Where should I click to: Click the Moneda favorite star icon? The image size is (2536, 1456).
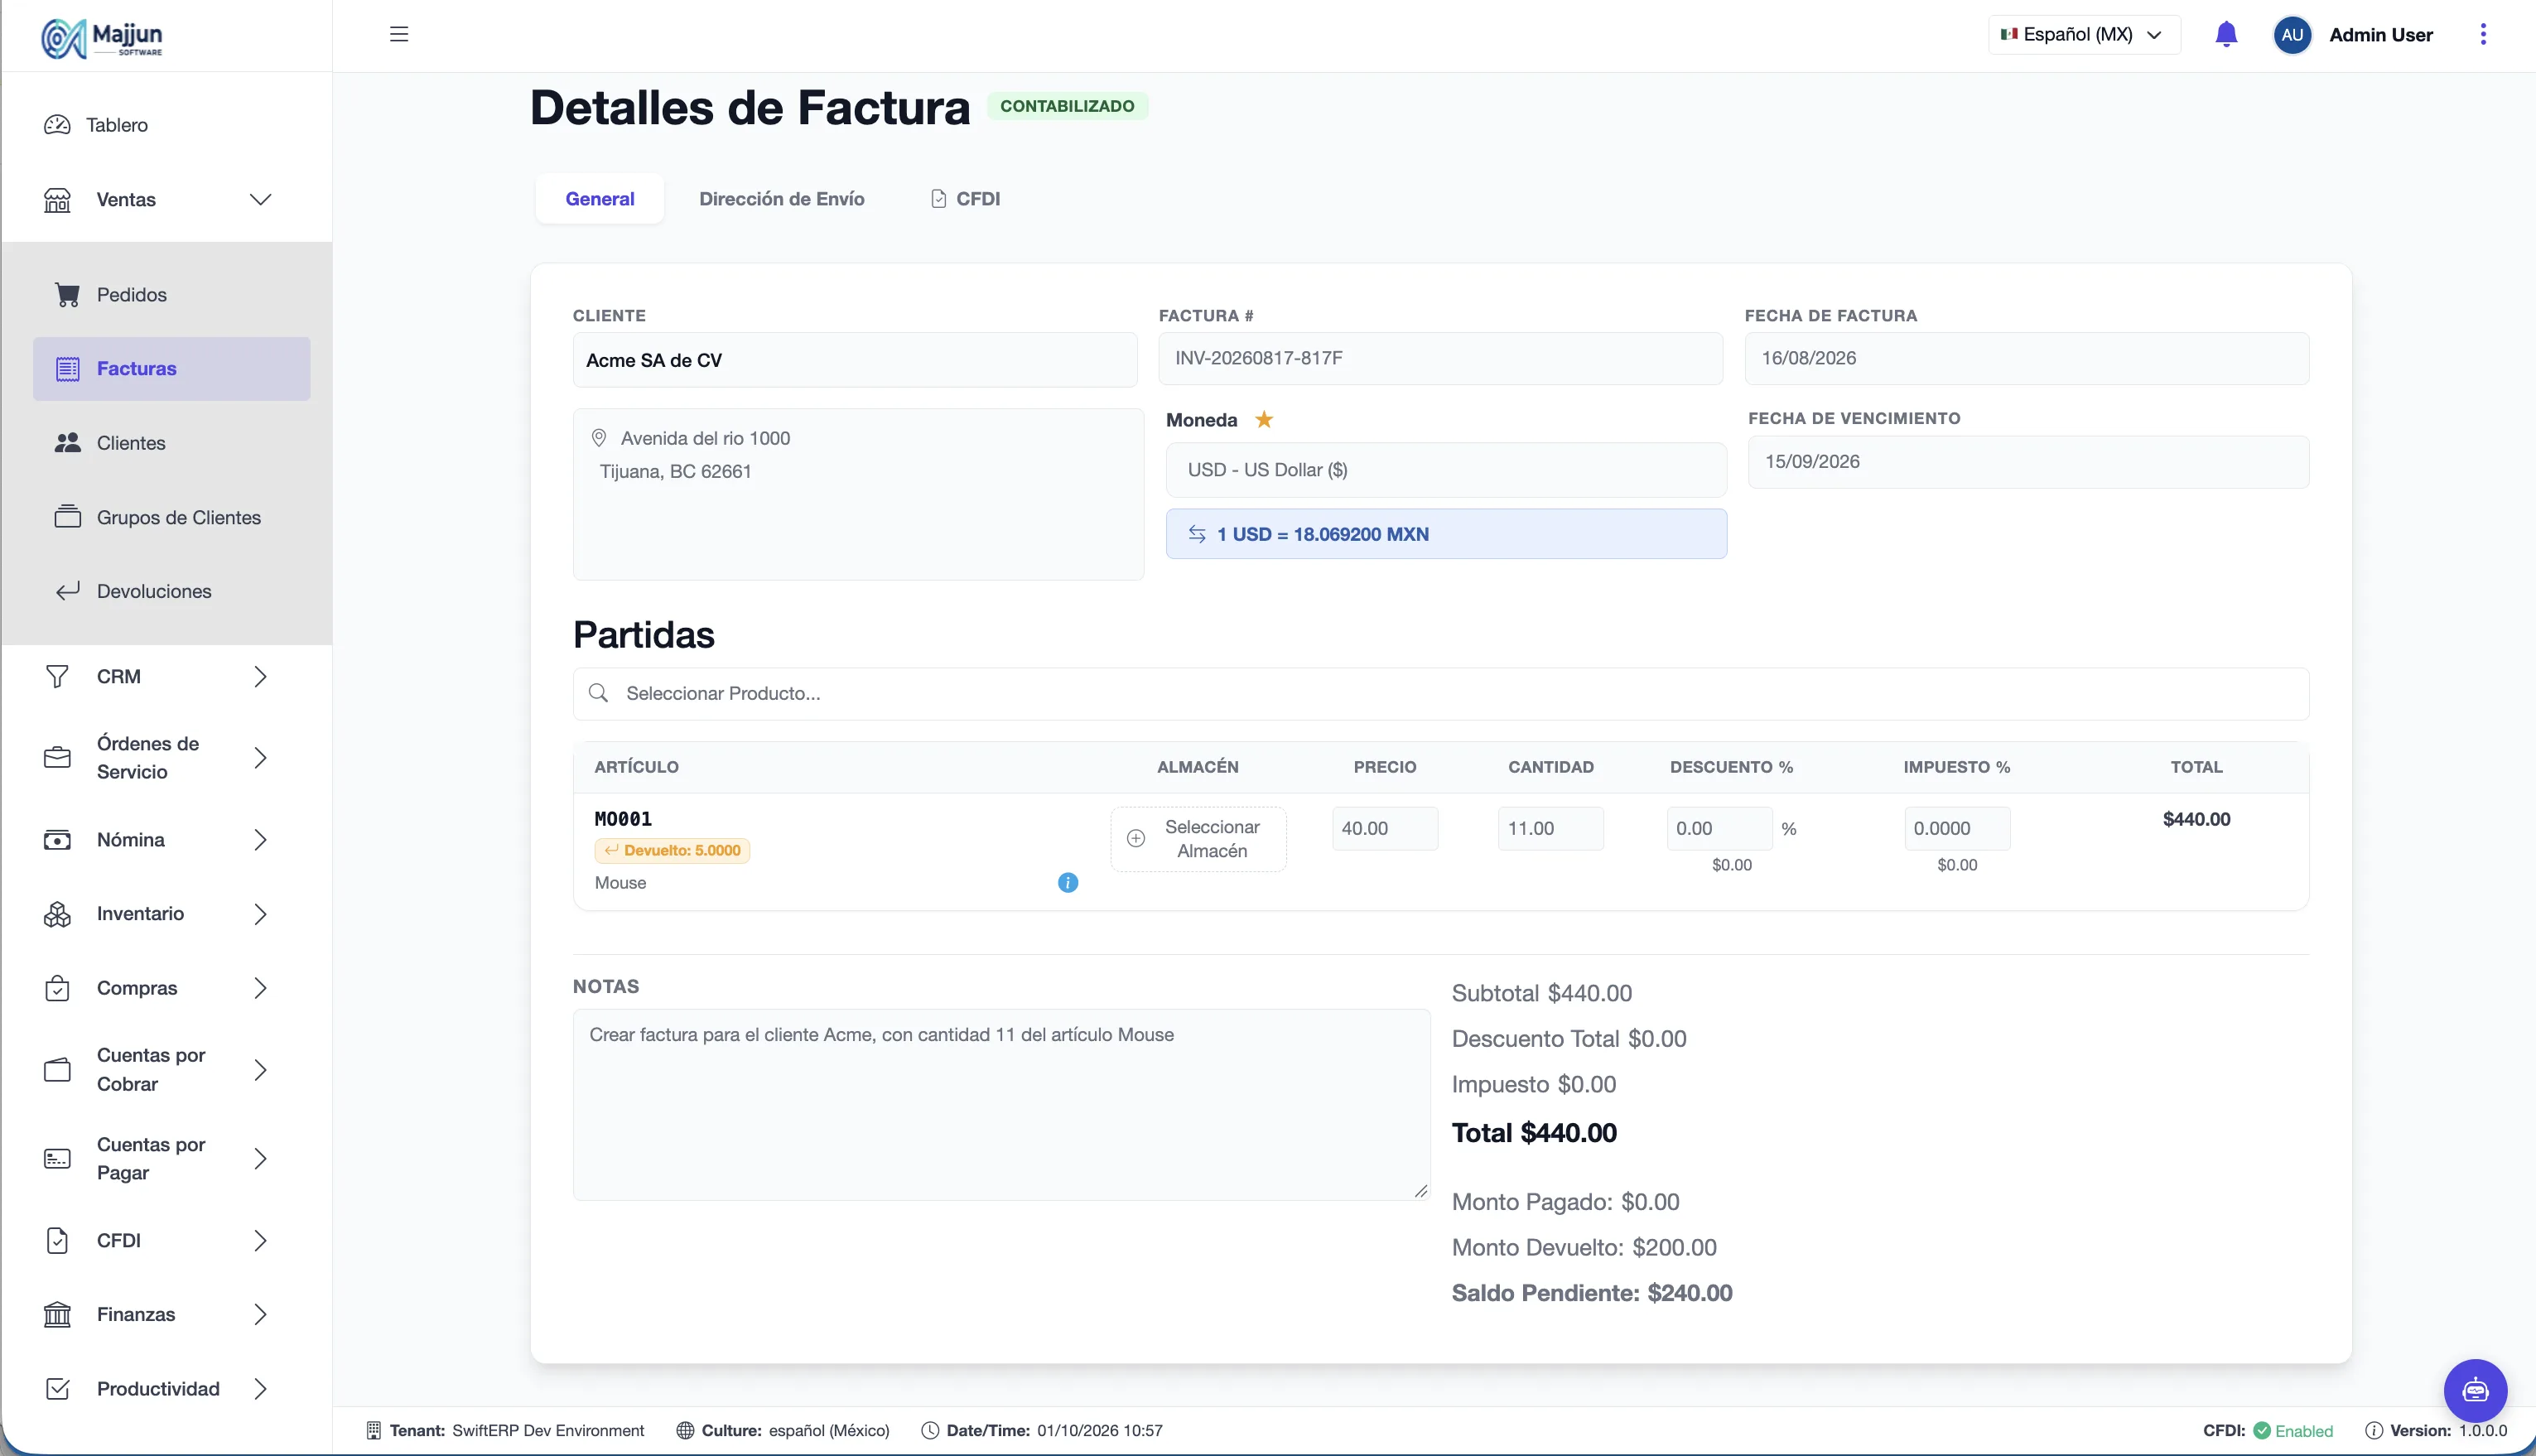1264,419
